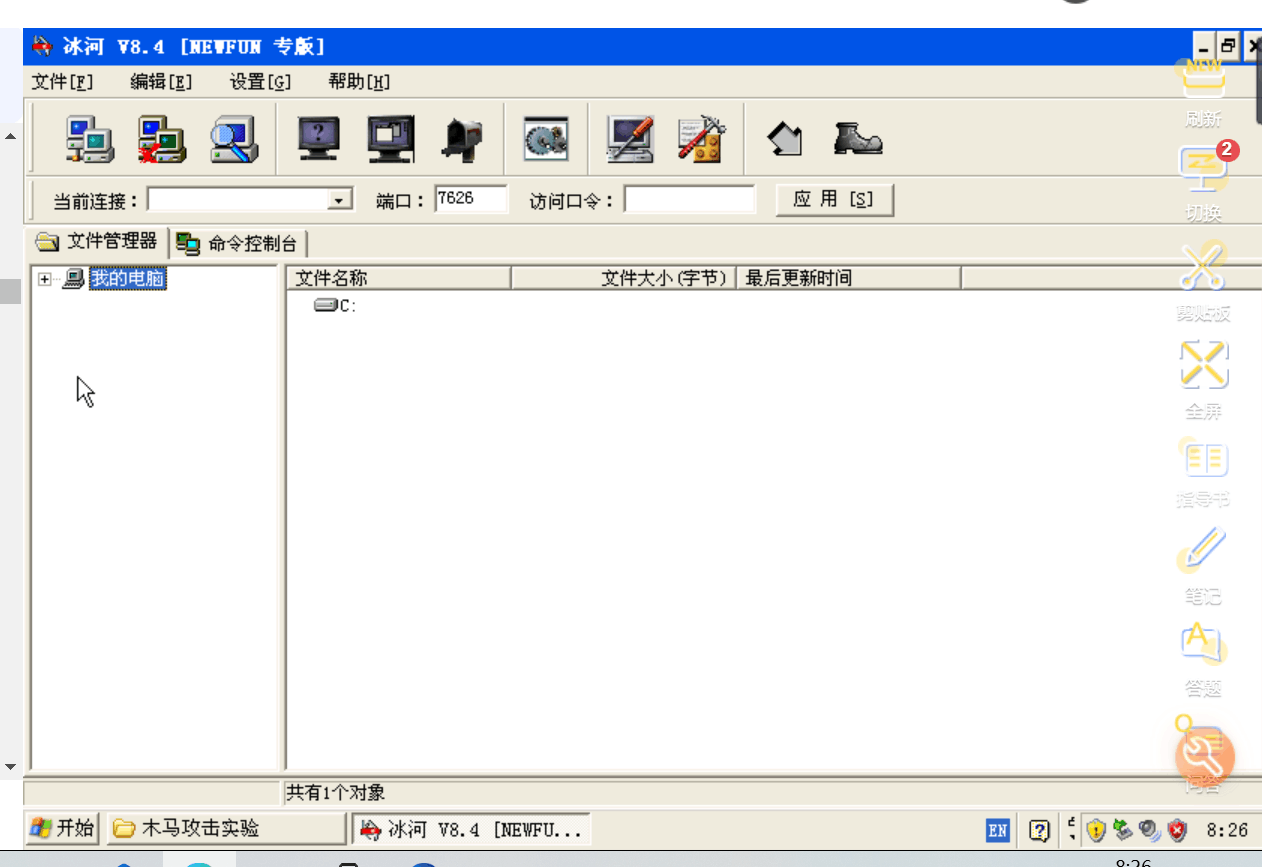Open the 编辑[E] menu
Viewport: 1262px width, 867px height.
click(161, 82)
